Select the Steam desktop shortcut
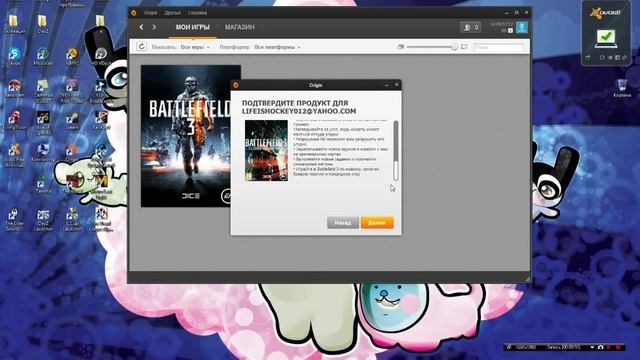The image size is (640, 360). tap(72, 121)
